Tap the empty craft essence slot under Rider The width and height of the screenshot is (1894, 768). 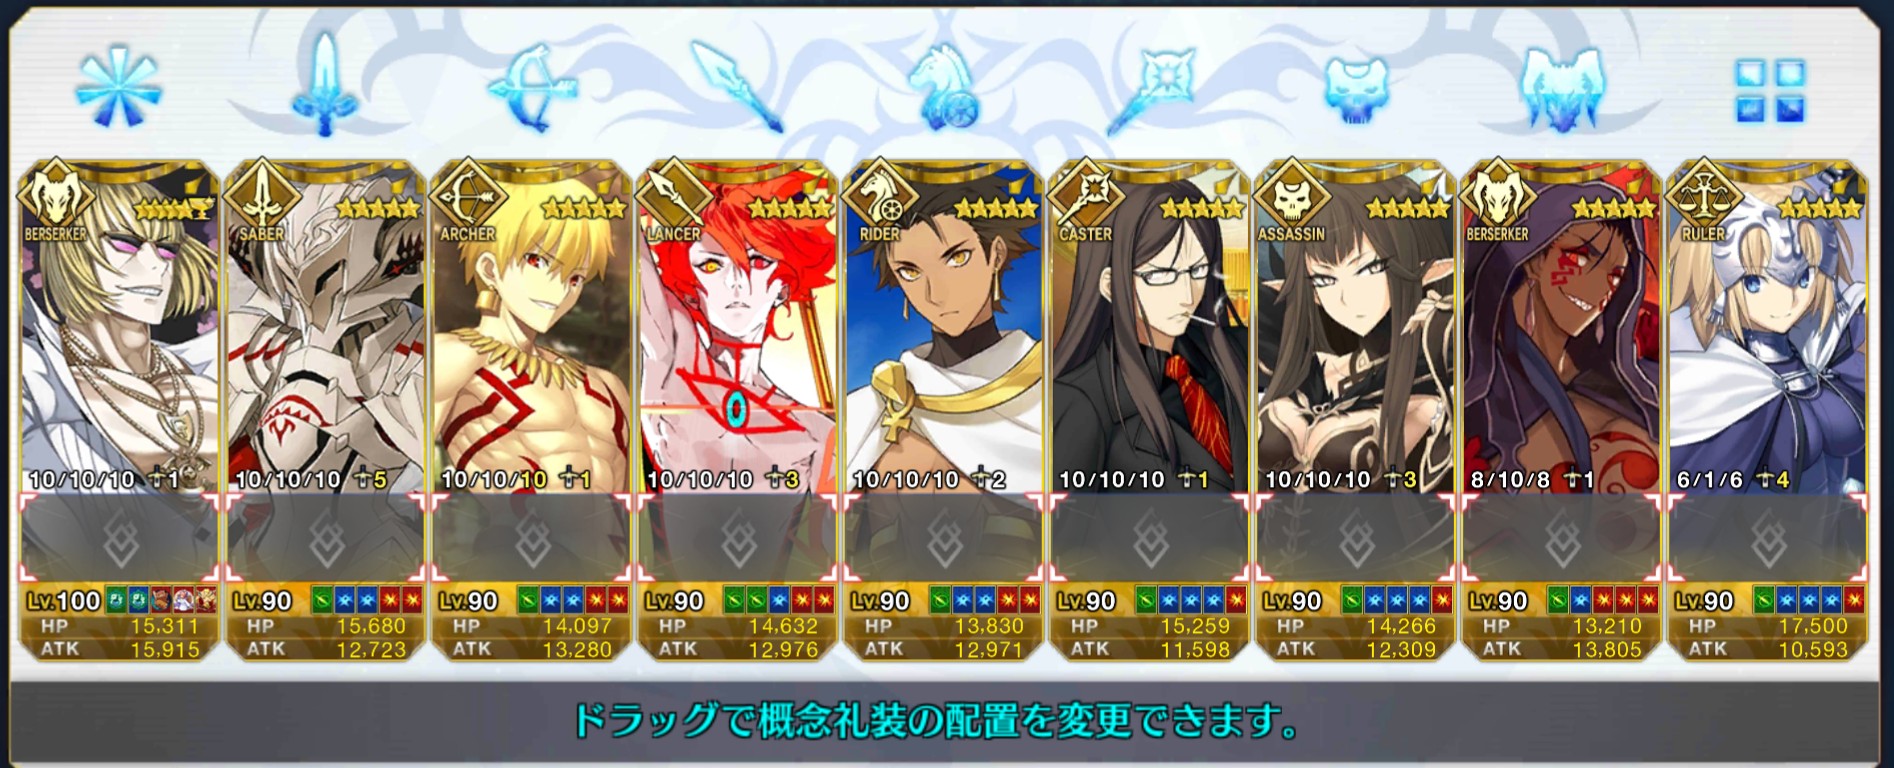click(x=944, y=538)
